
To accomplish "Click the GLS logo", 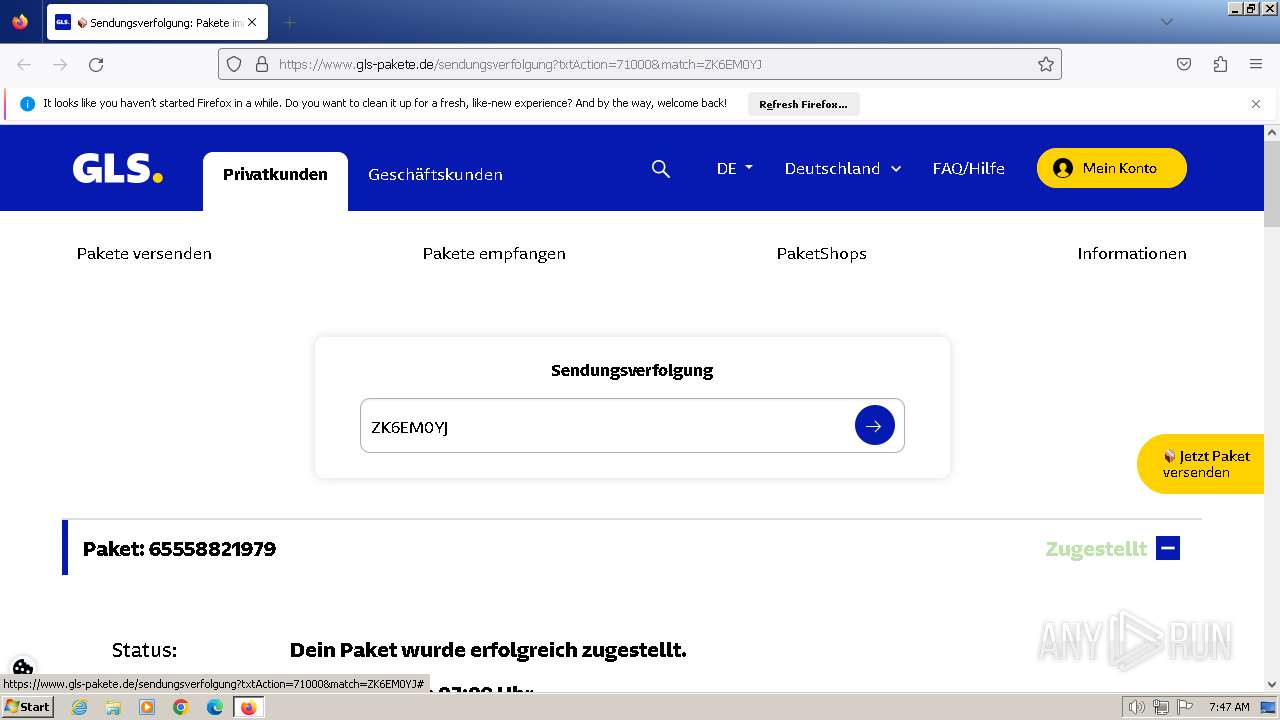I will coord(117,168).
